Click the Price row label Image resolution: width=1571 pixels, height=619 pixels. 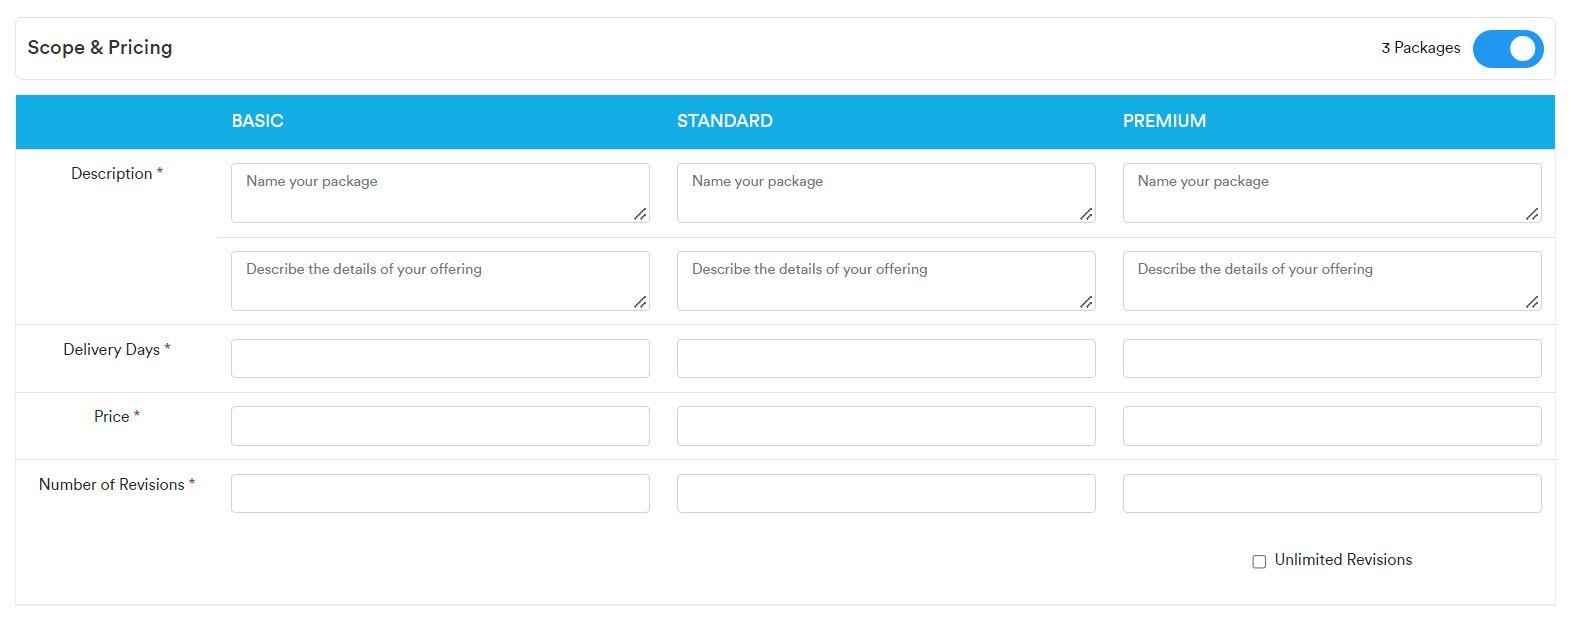[117, 417]
